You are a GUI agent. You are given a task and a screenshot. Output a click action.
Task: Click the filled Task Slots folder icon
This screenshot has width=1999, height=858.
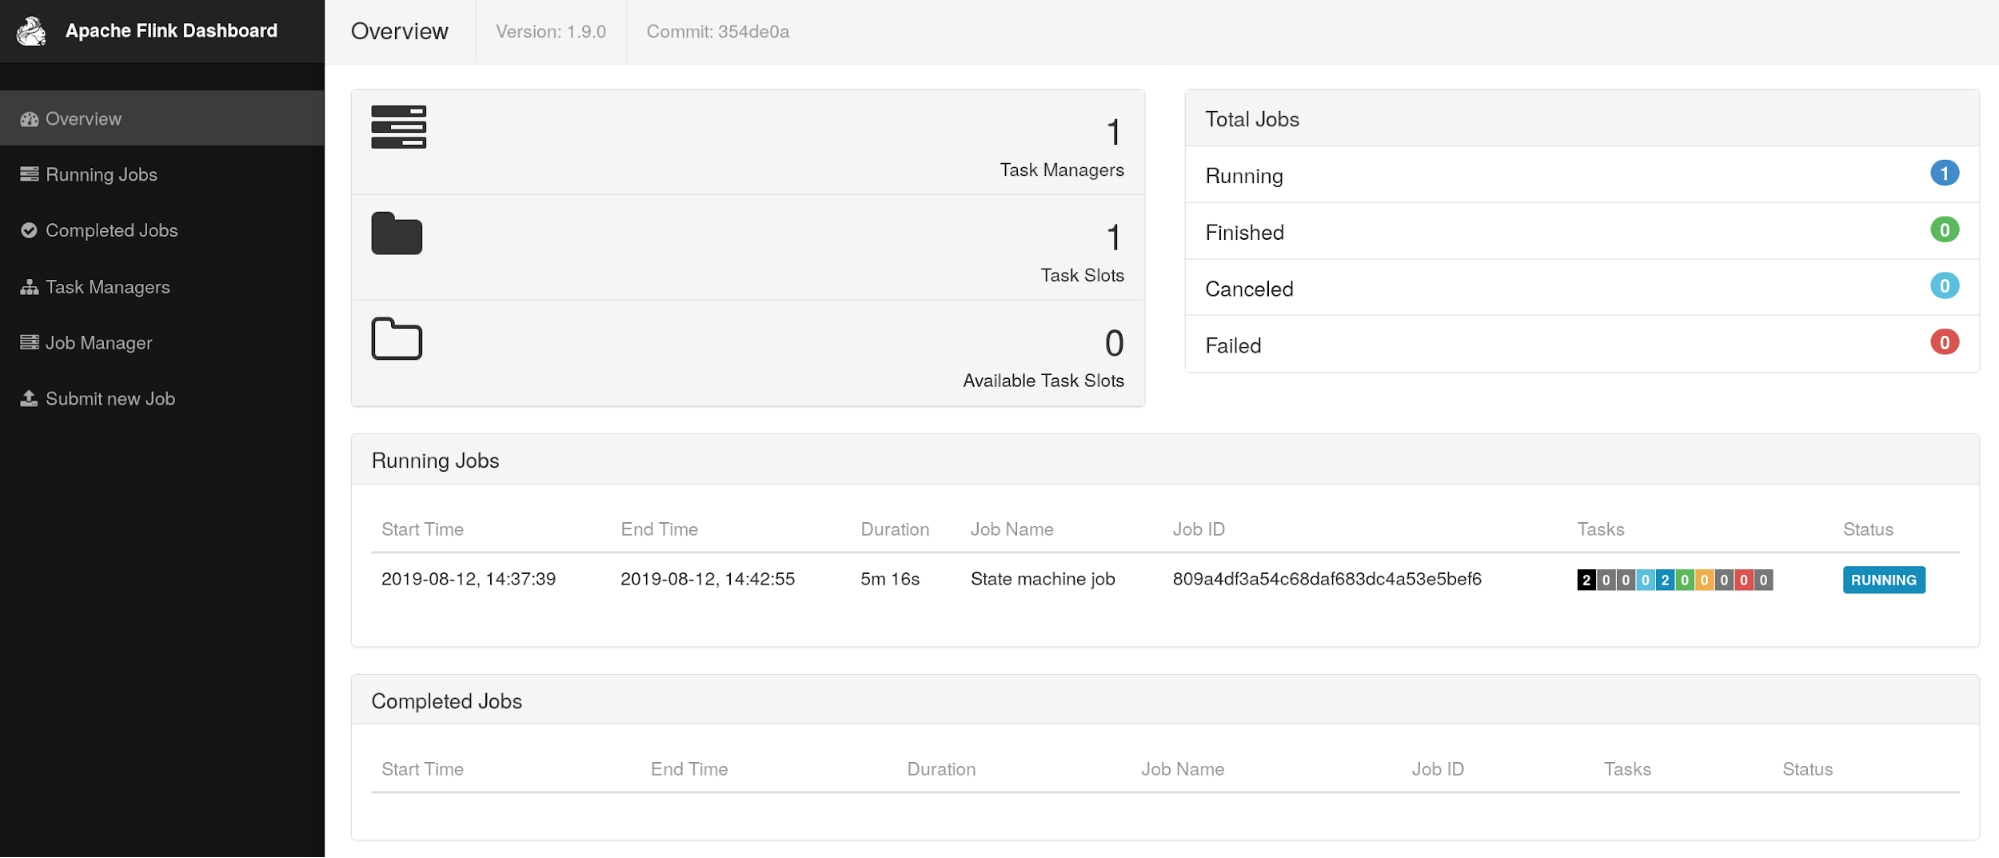[x=397, y=234]
